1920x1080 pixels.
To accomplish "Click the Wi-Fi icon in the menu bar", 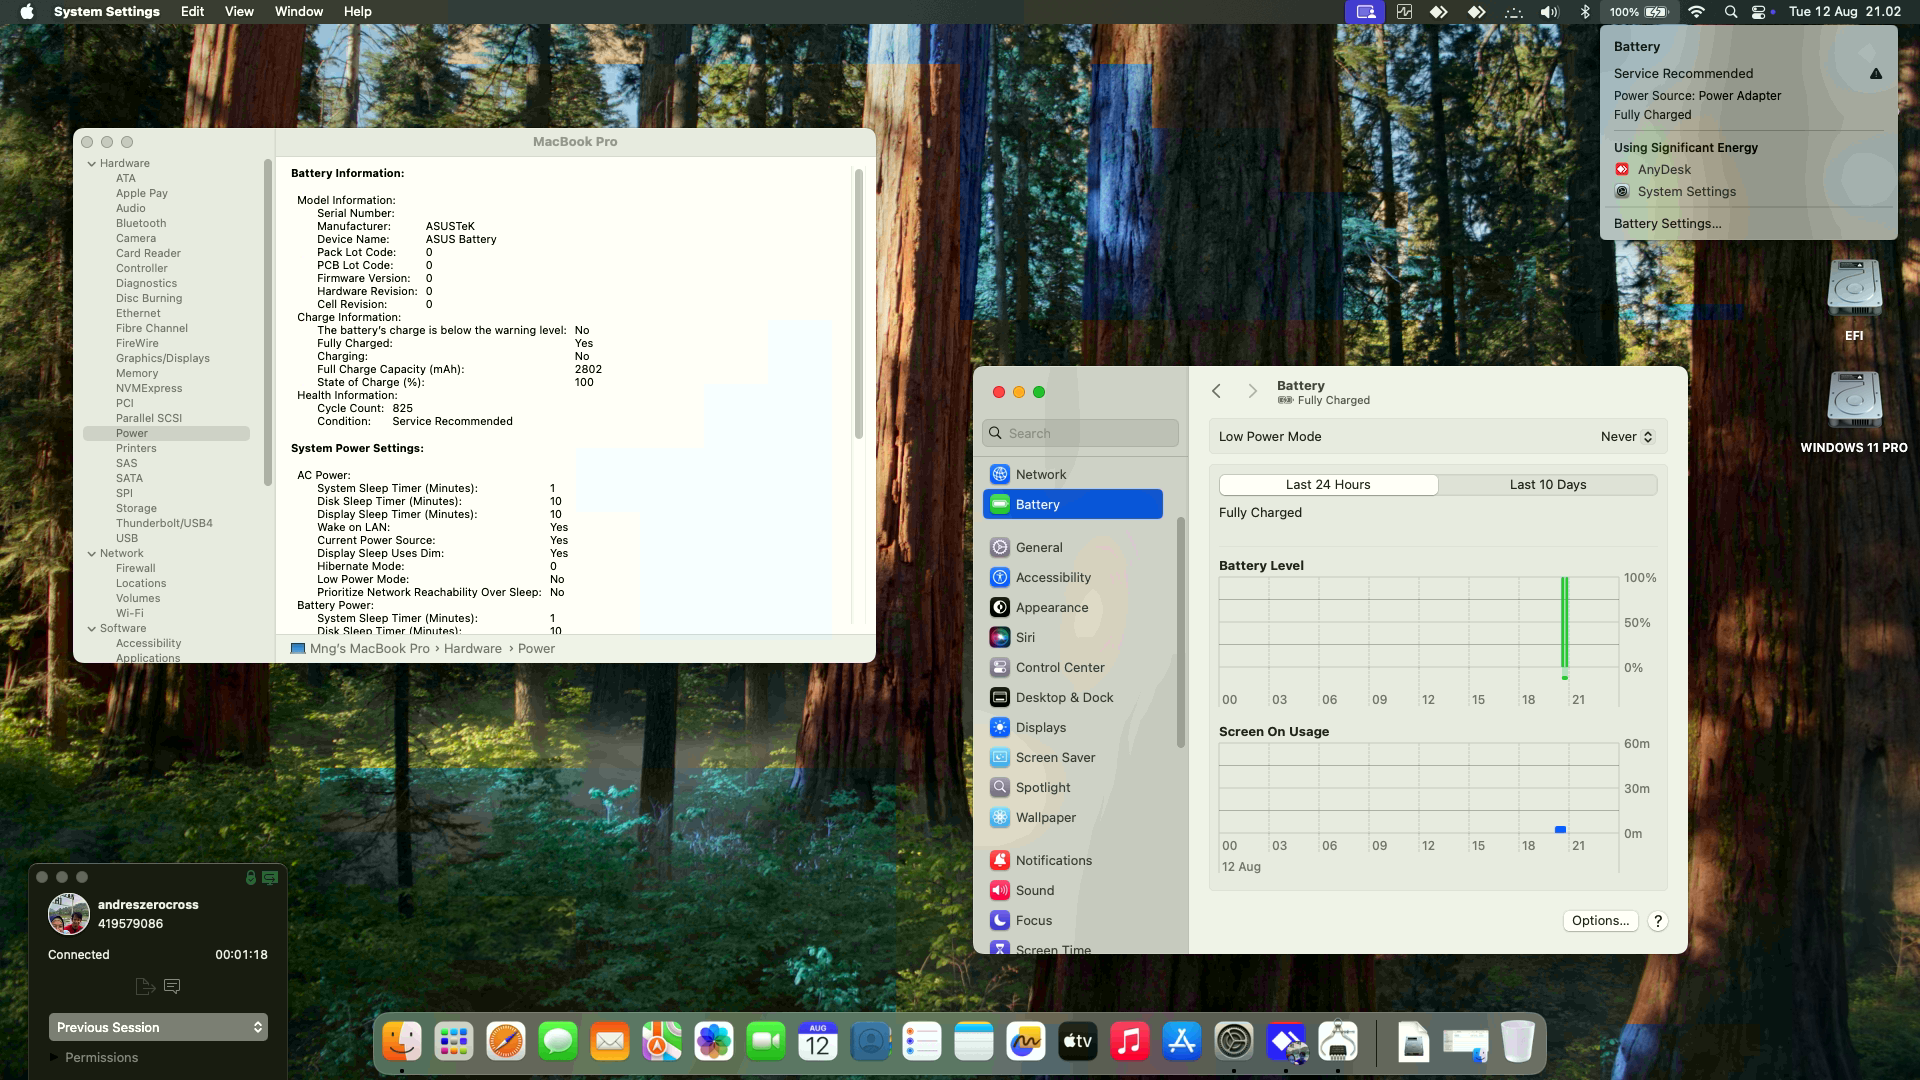I will tap(1696, 12).
